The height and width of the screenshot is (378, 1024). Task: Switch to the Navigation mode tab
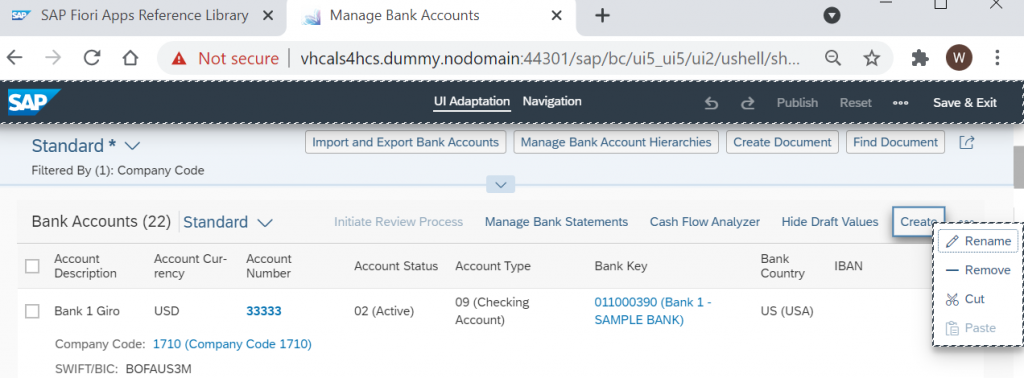(552, 101)
